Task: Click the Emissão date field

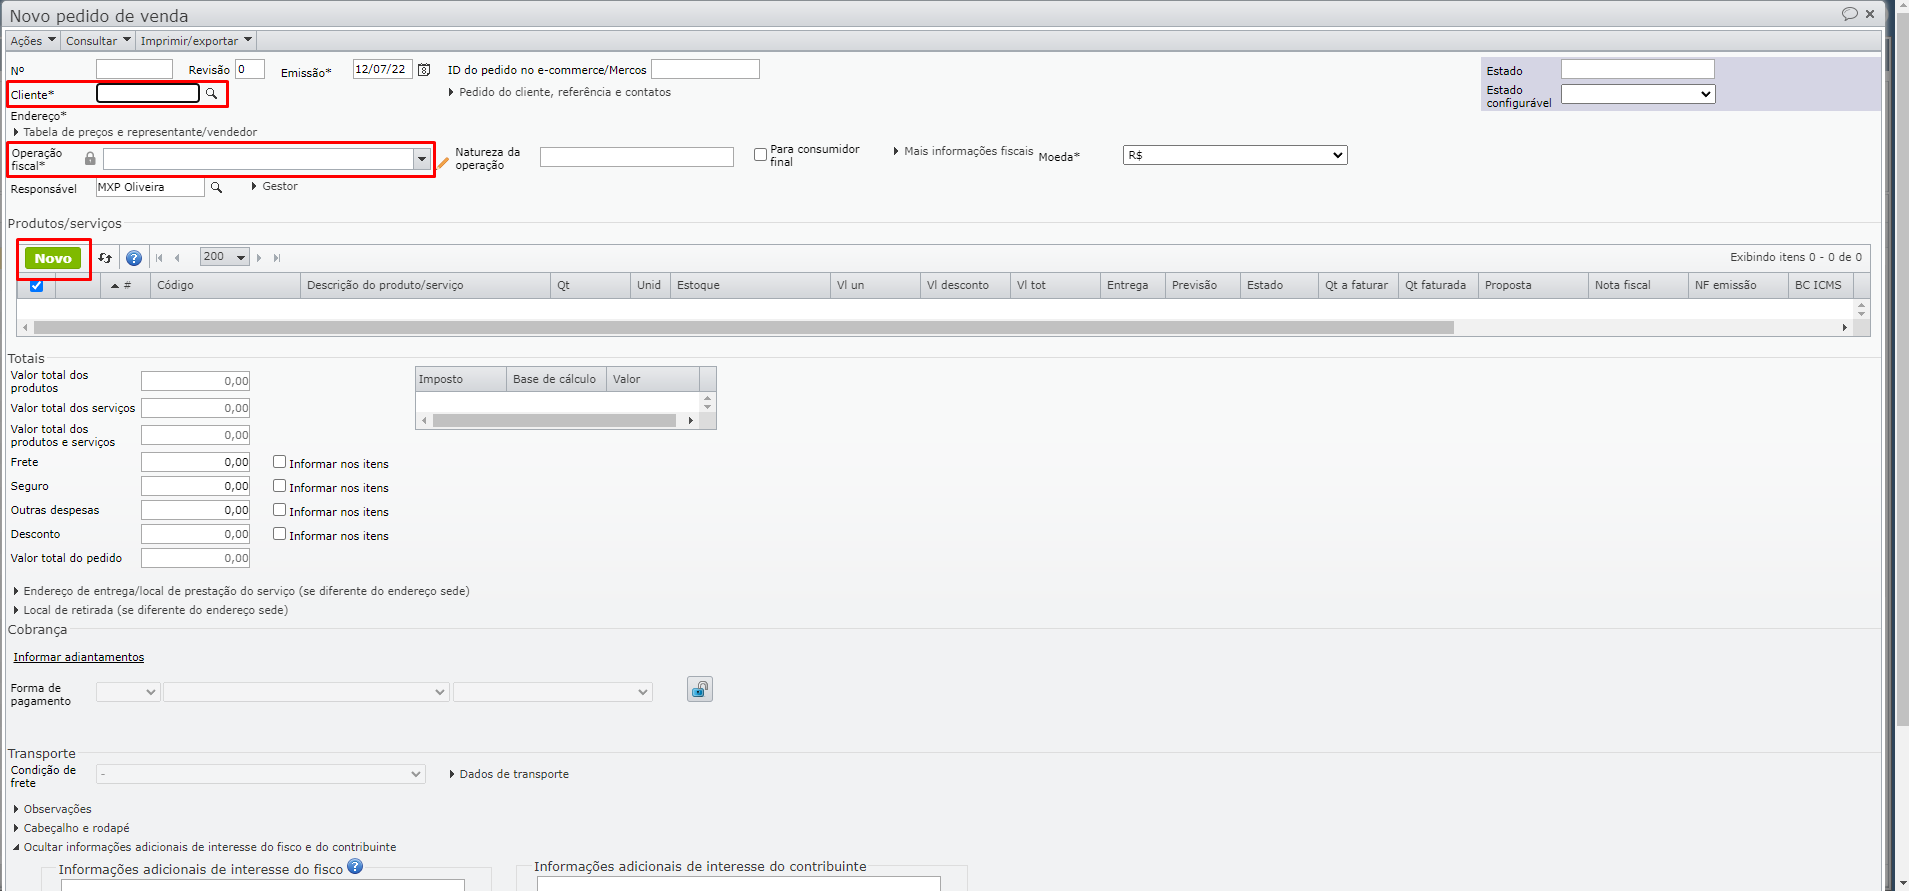Action: 382,69
